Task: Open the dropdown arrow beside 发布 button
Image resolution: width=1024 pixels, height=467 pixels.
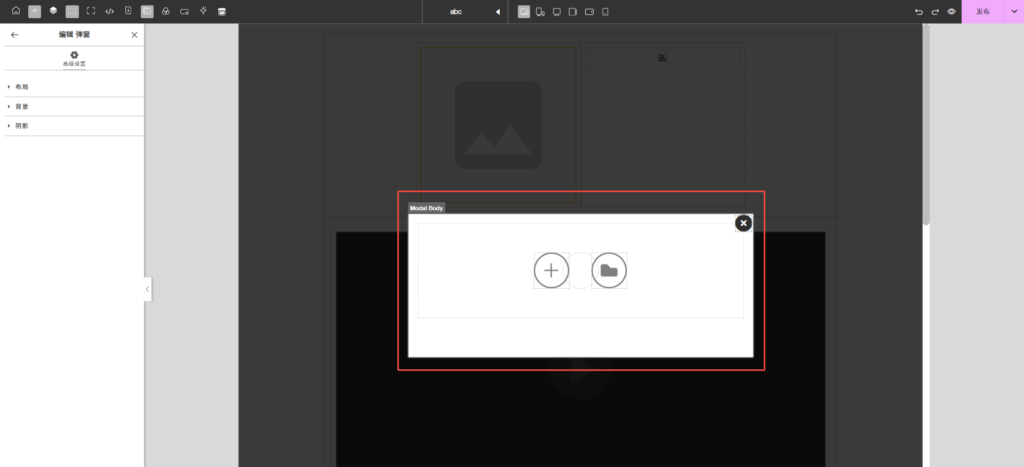Action: (1012, 12)
